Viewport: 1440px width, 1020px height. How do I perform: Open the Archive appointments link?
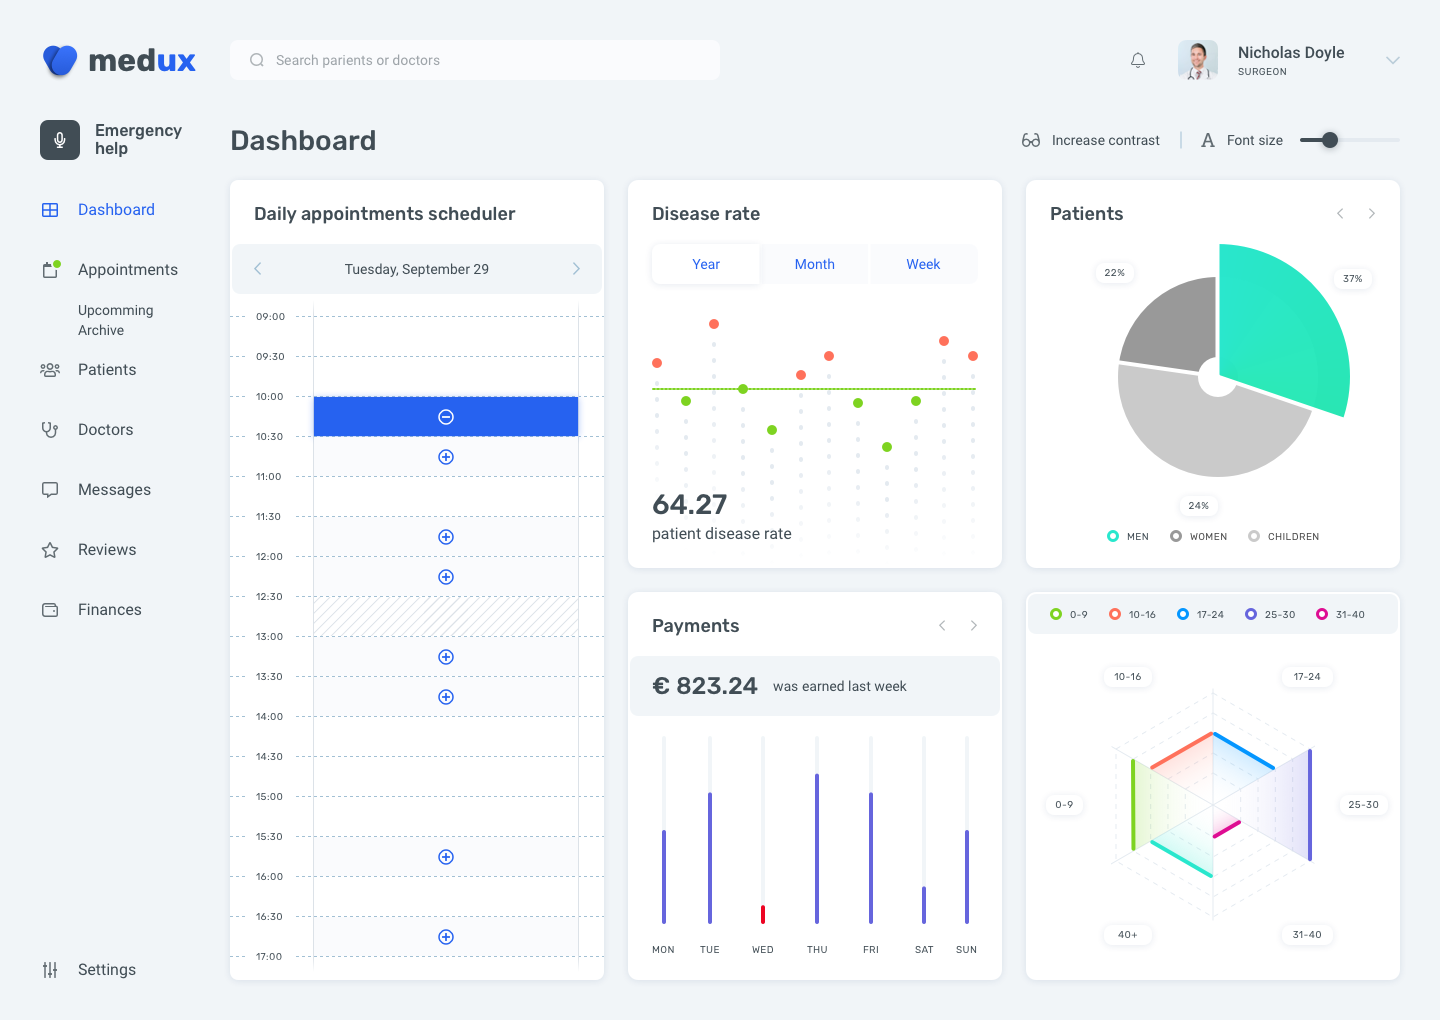101,330
